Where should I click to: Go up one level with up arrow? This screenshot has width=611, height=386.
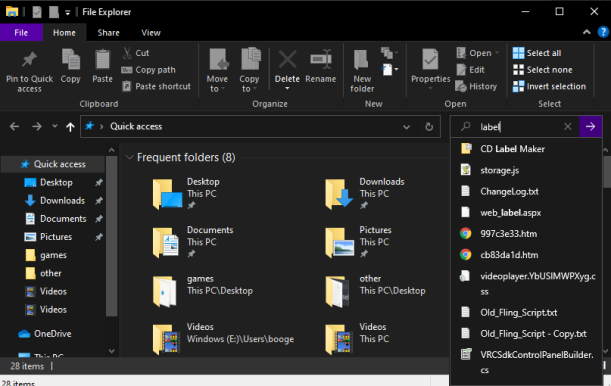point(70,127)
